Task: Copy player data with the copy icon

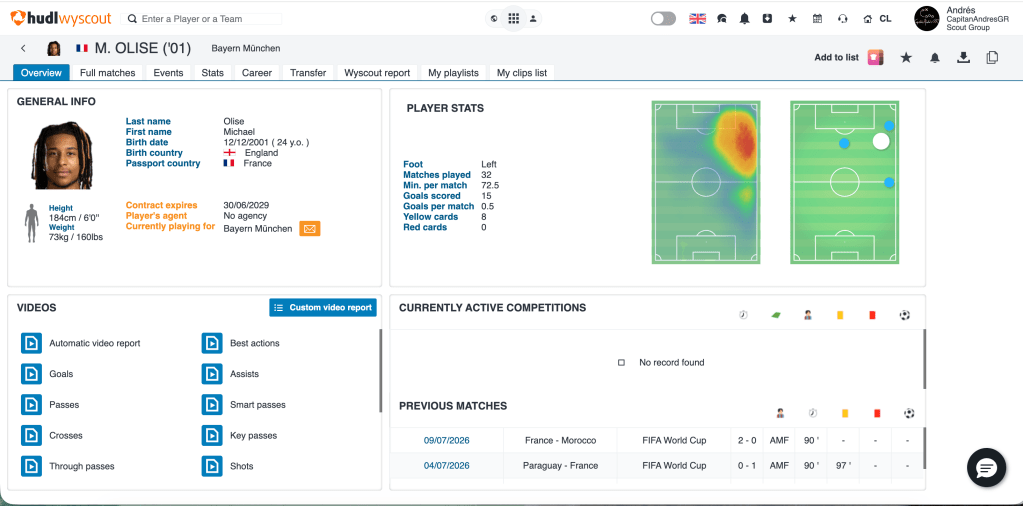Action: [992, 57]
